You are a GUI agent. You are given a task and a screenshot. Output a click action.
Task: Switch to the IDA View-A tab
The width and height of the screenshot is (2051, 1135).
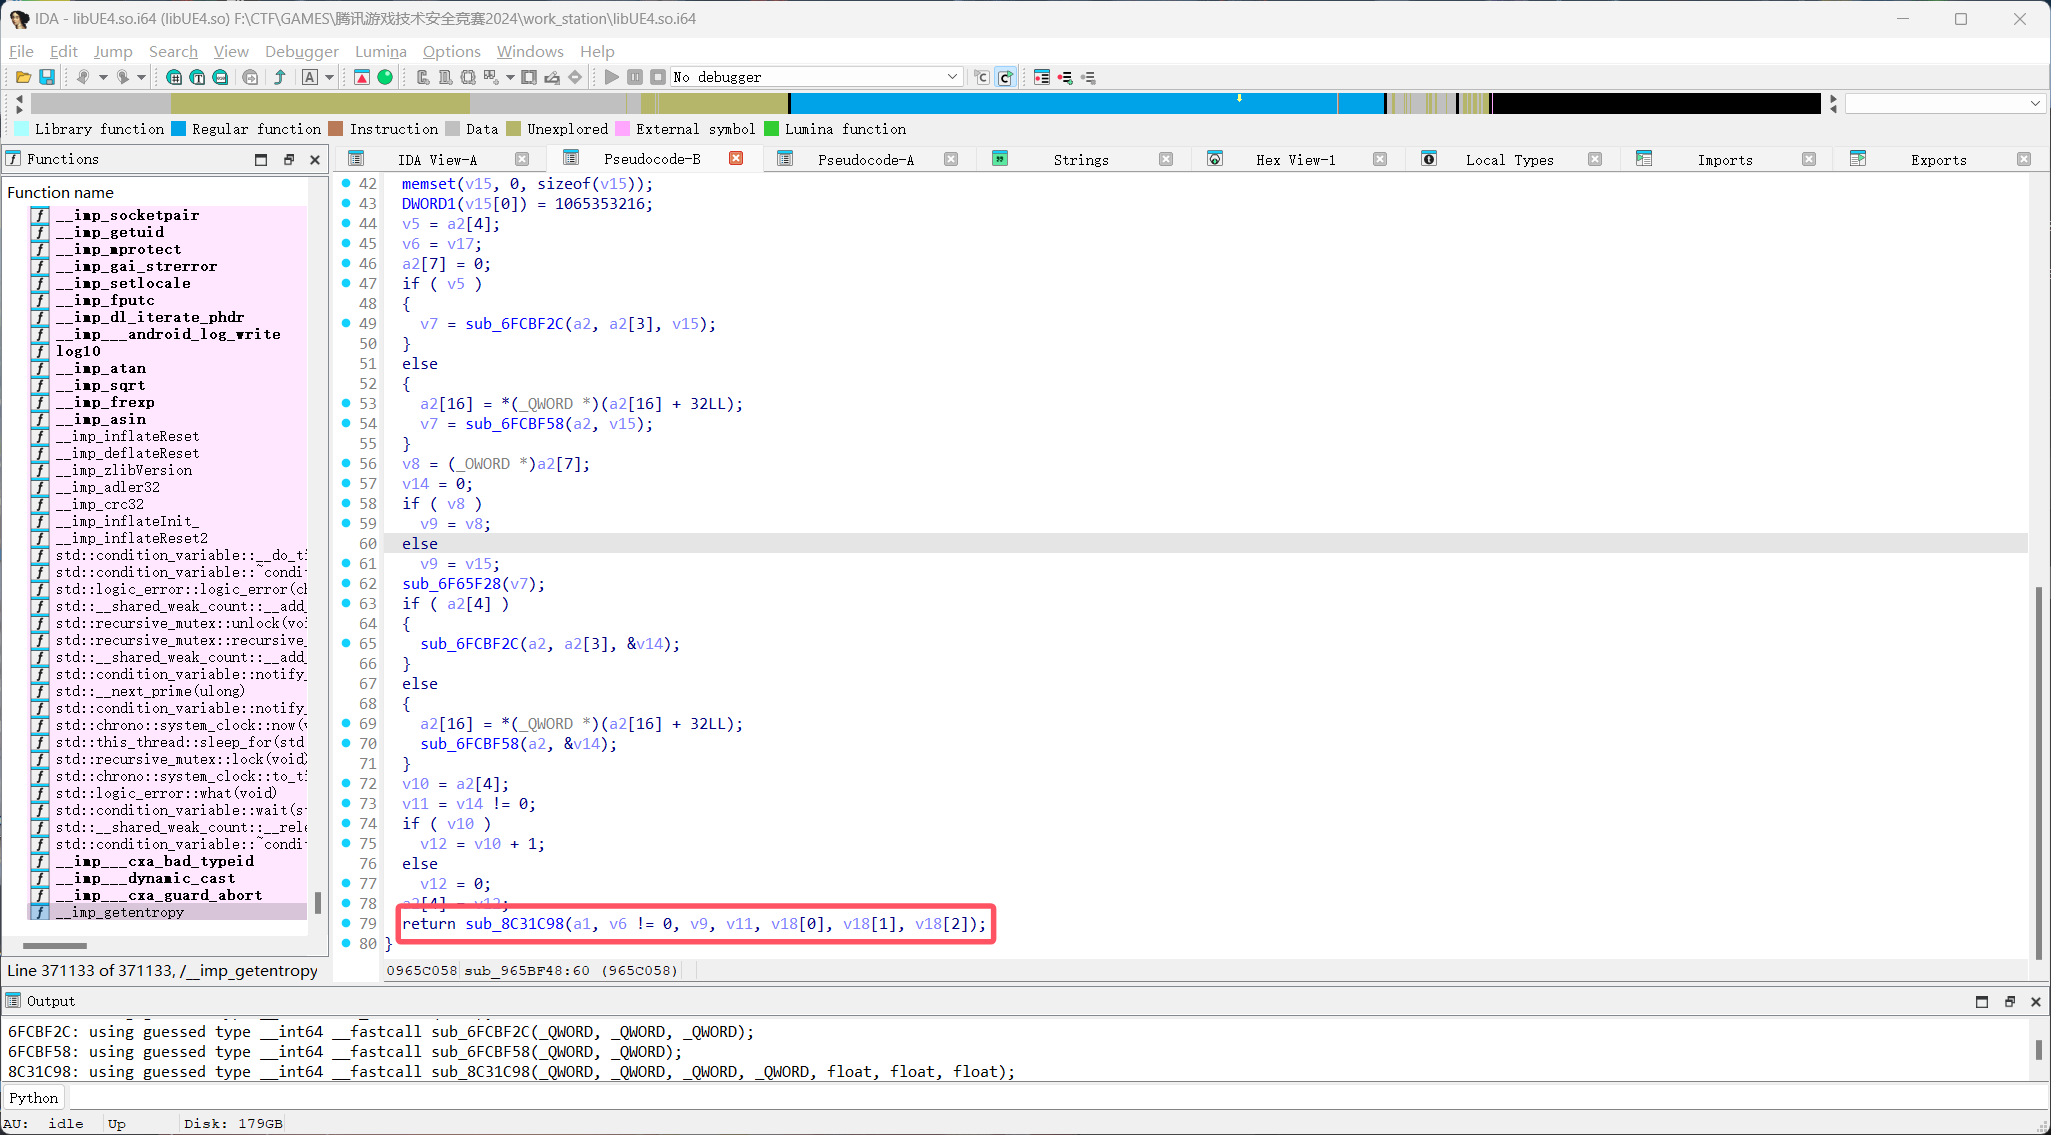[x=437, y=159]
